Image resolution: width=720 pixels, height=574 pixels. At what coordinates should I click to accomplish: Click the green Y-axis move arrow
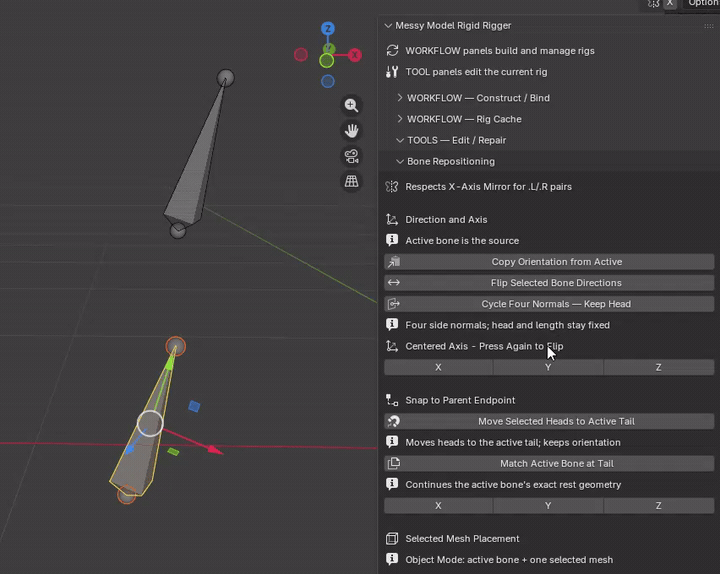click(170, 363)
